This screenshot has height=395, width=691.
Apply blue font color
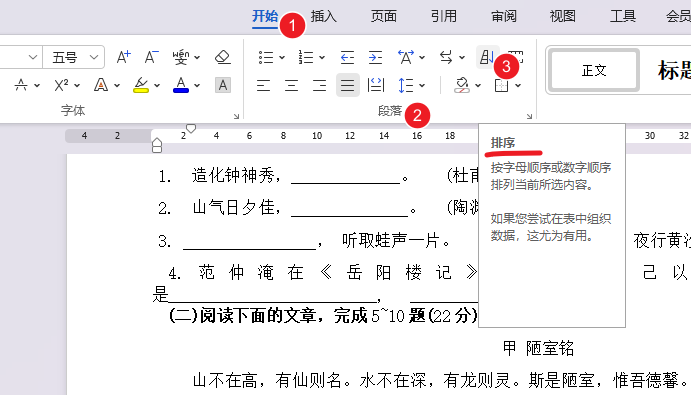181,84
